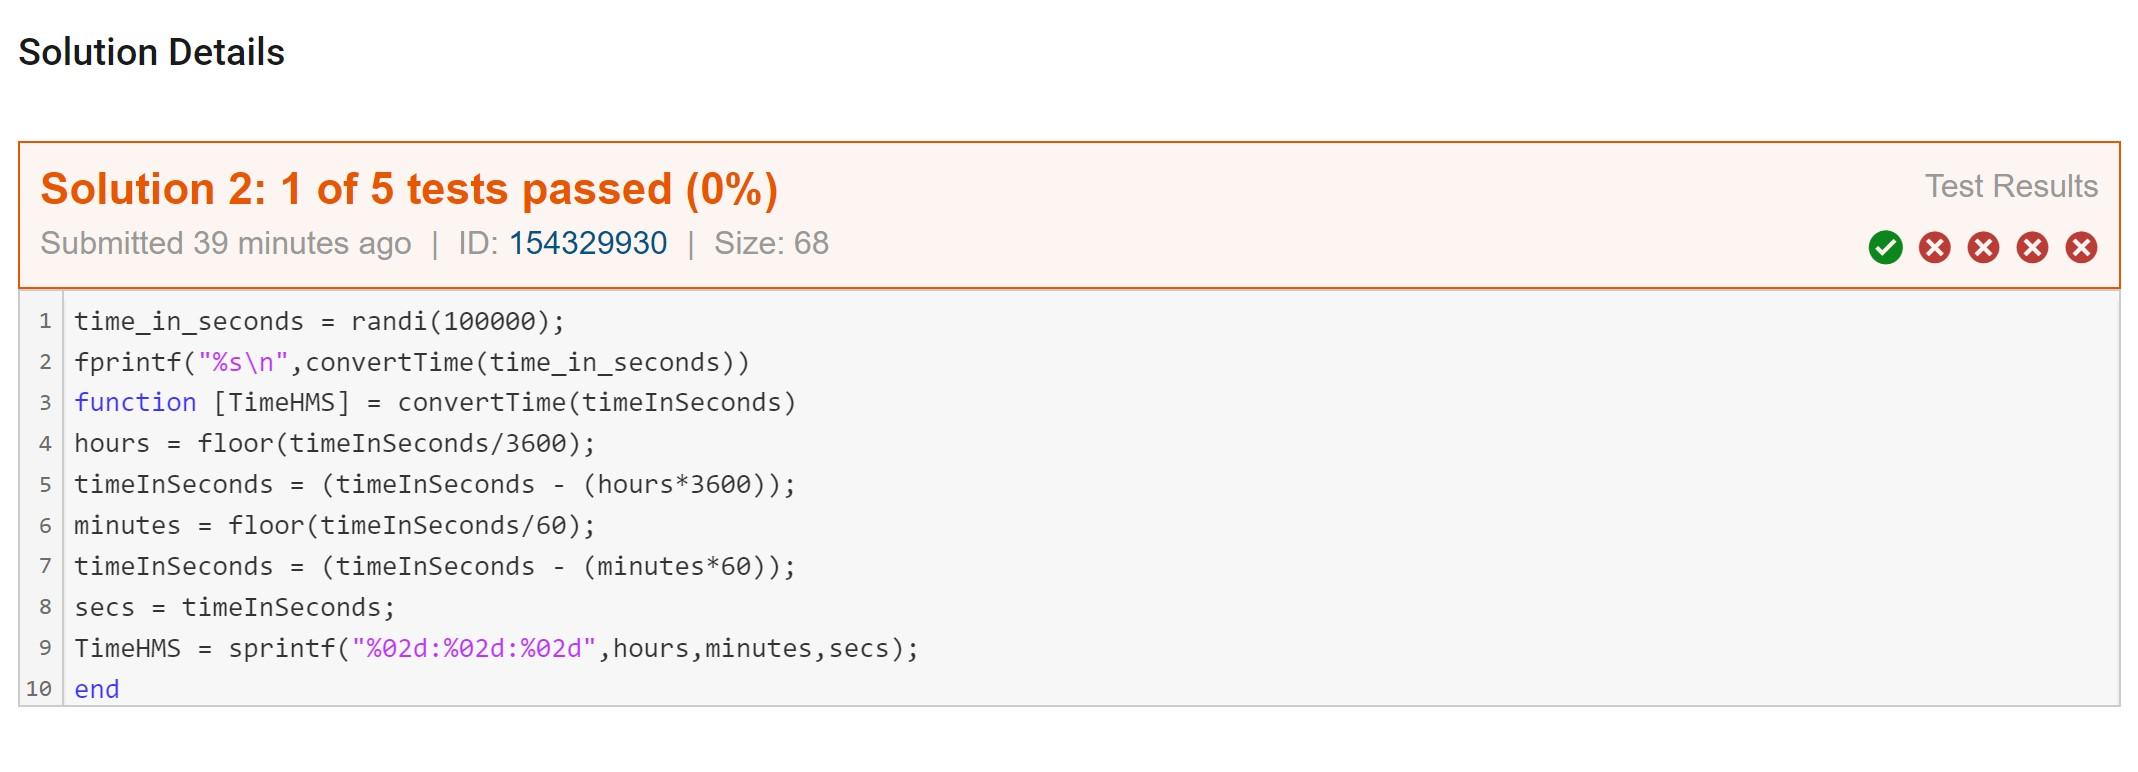
Task: Click line number 3 in code gutter
Action: click(45, 403)
